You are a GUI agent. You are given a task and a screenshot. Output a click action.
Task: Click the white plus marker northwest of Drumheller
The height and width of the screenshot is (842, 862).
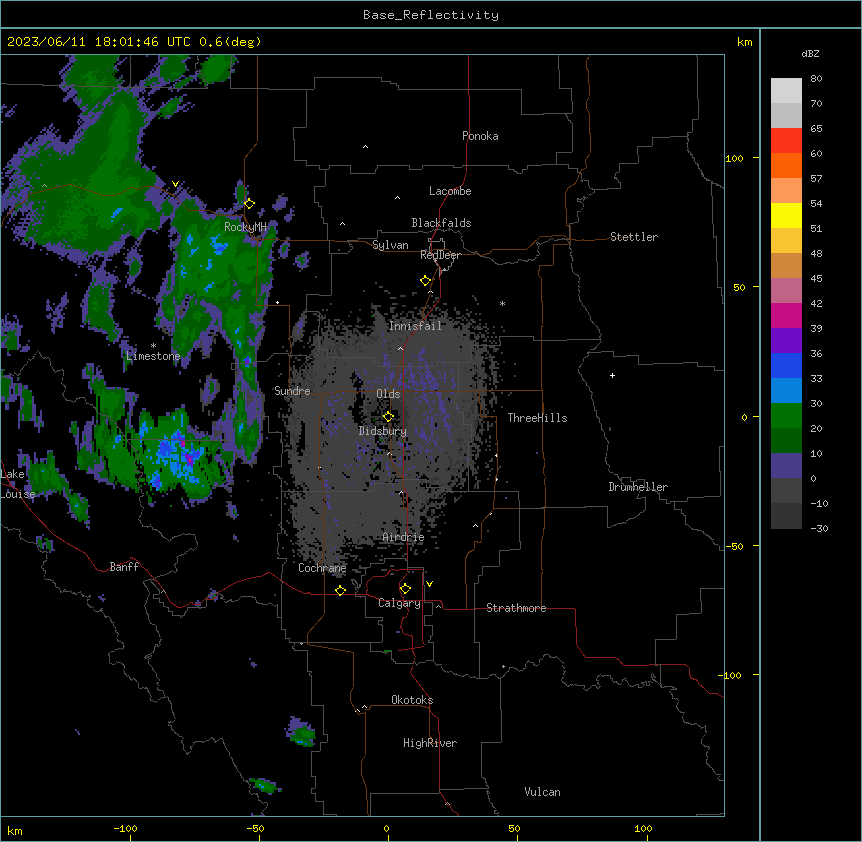click(x=612, y=375)
